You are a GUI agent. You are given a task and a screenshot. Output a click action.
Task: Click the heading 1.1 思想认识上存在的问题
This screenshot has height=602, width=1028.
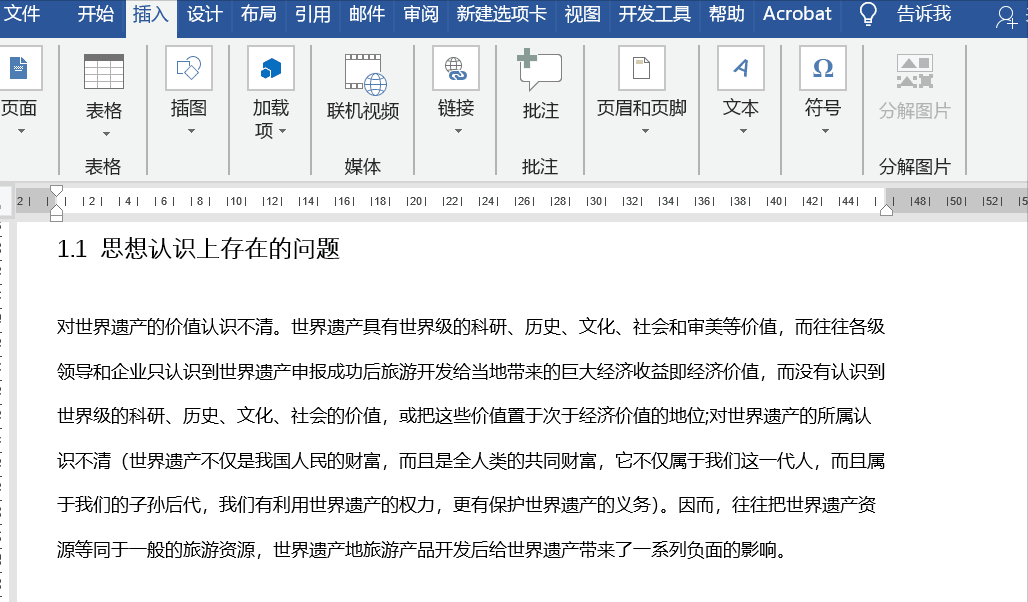(198, 249)
